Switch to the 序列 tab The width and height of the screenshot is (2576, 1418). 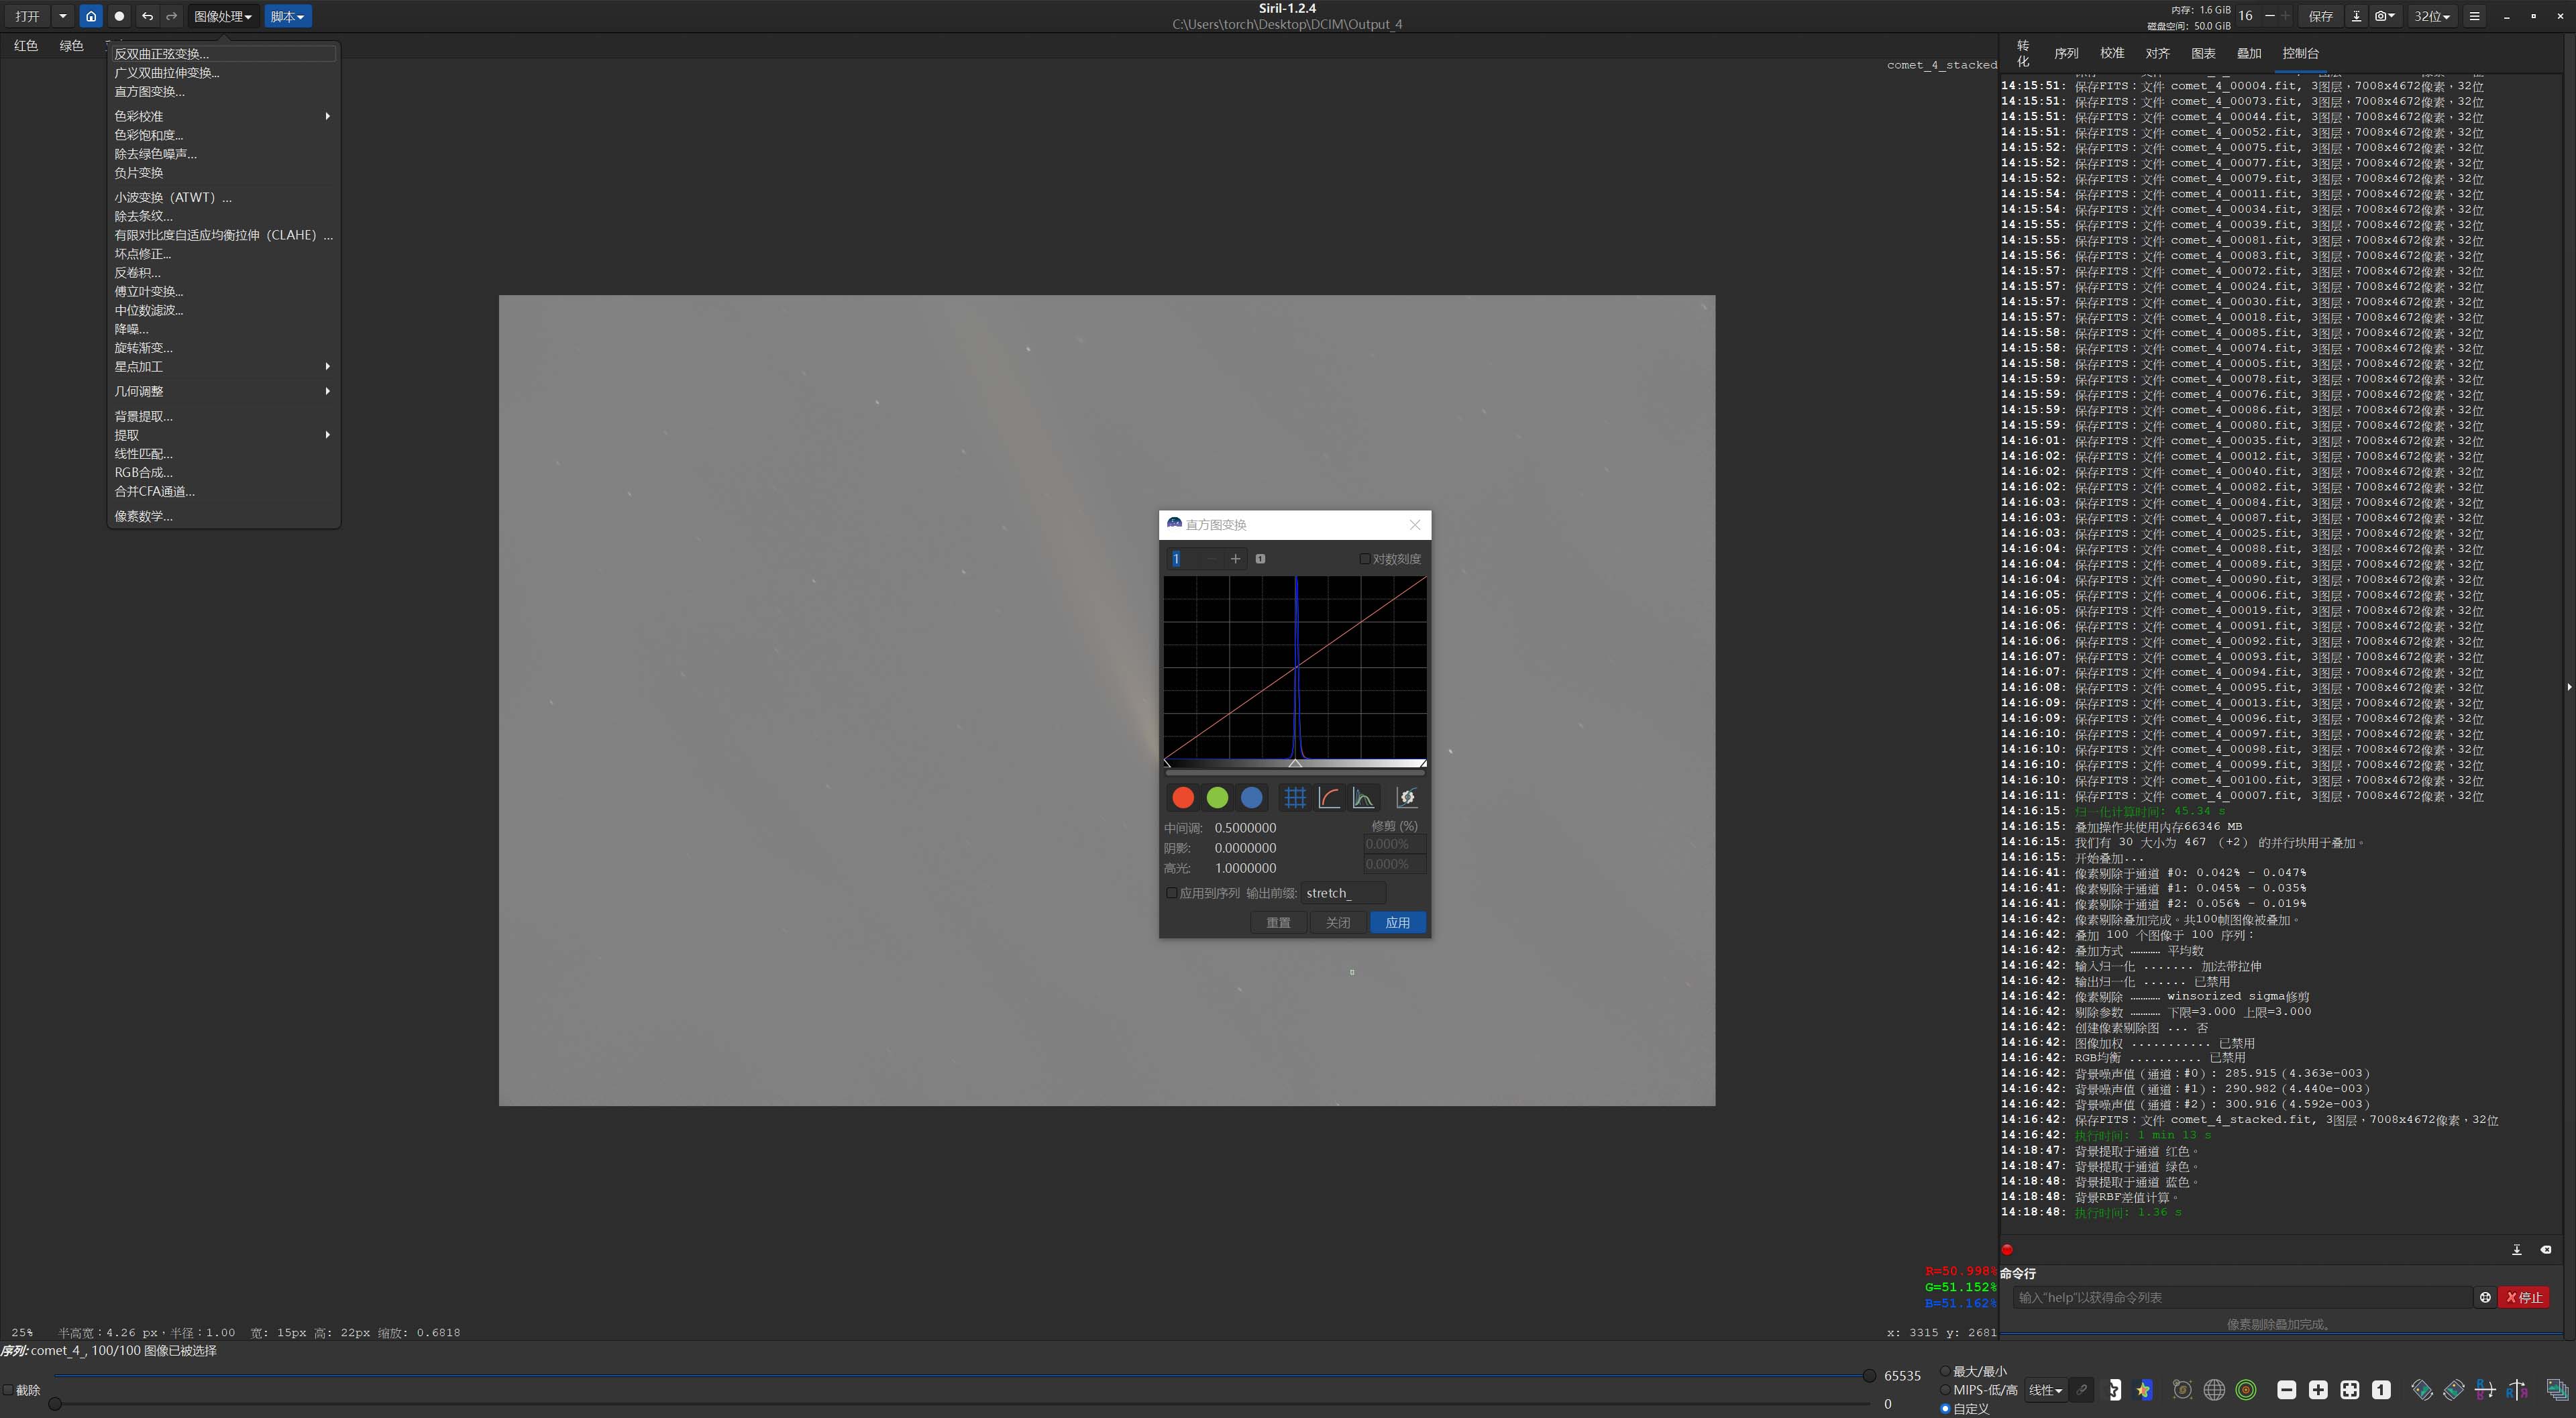click(2066, 53)
